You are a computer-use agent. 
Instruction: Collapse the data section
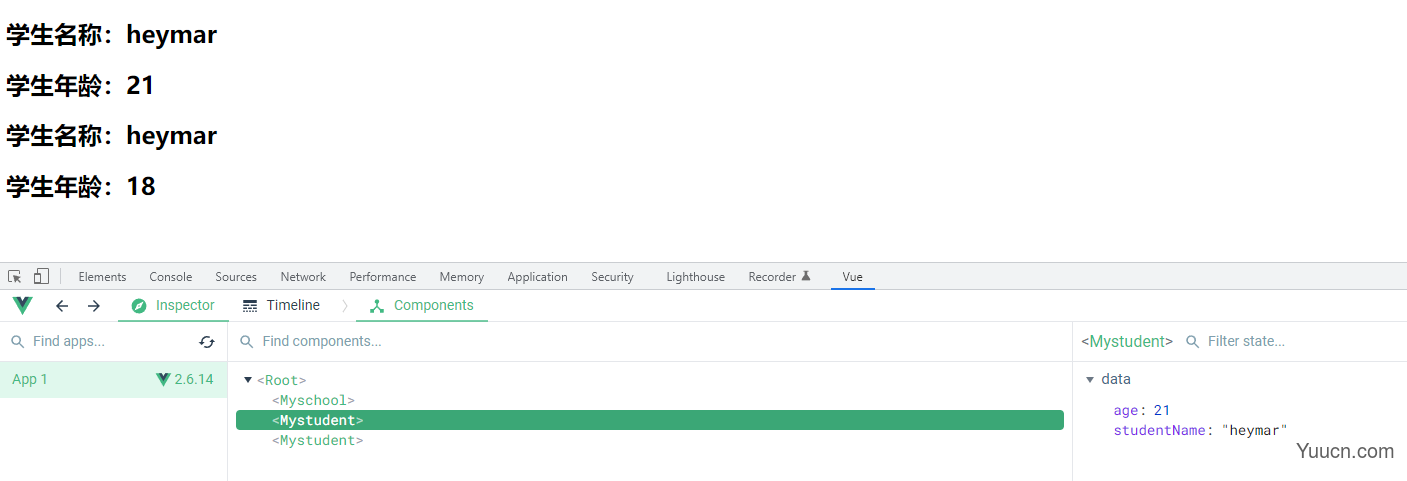point(1090,380)
